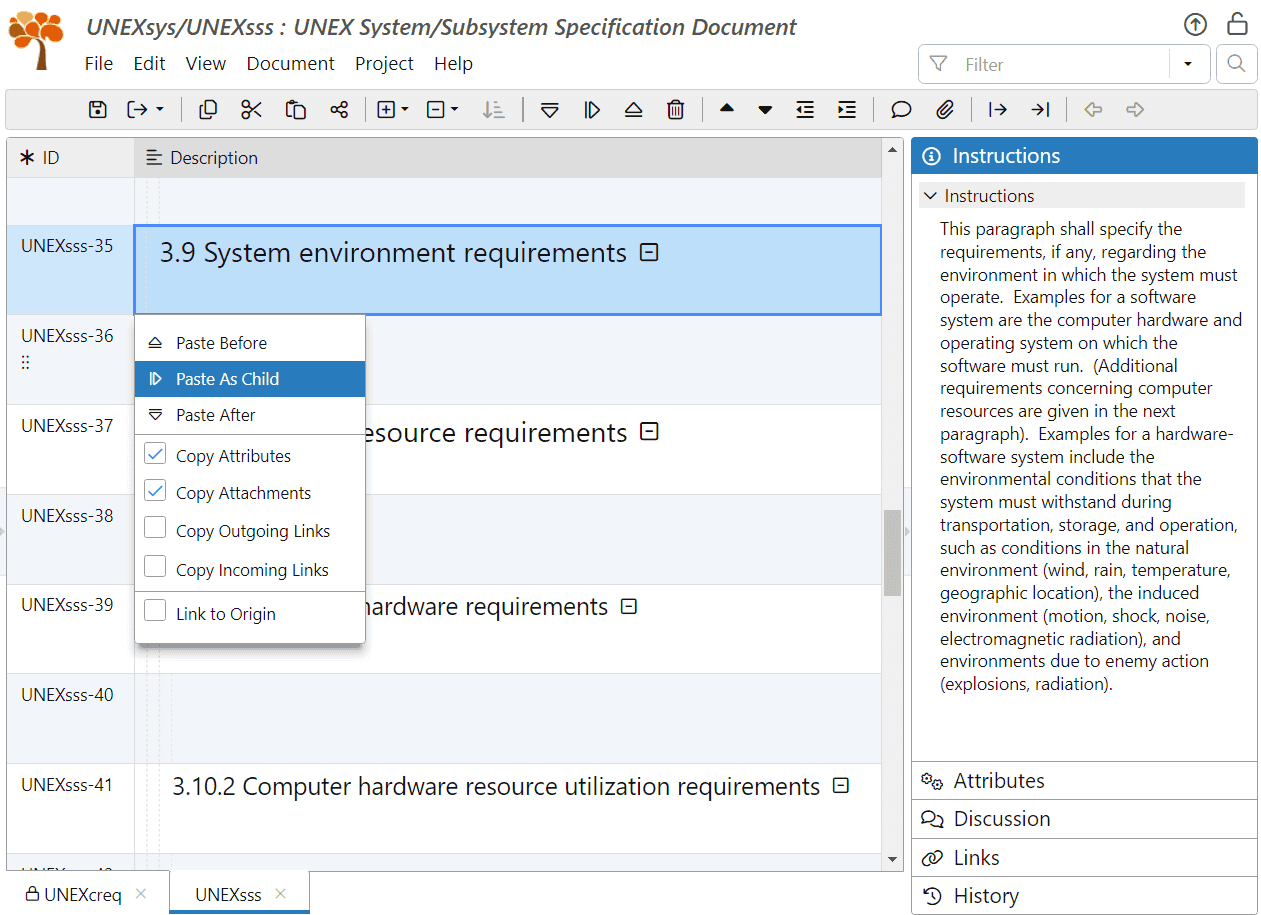The image size is (1261, 915).
Task: Open the Remove item dropdown arrow
Action: click(455, 110)
